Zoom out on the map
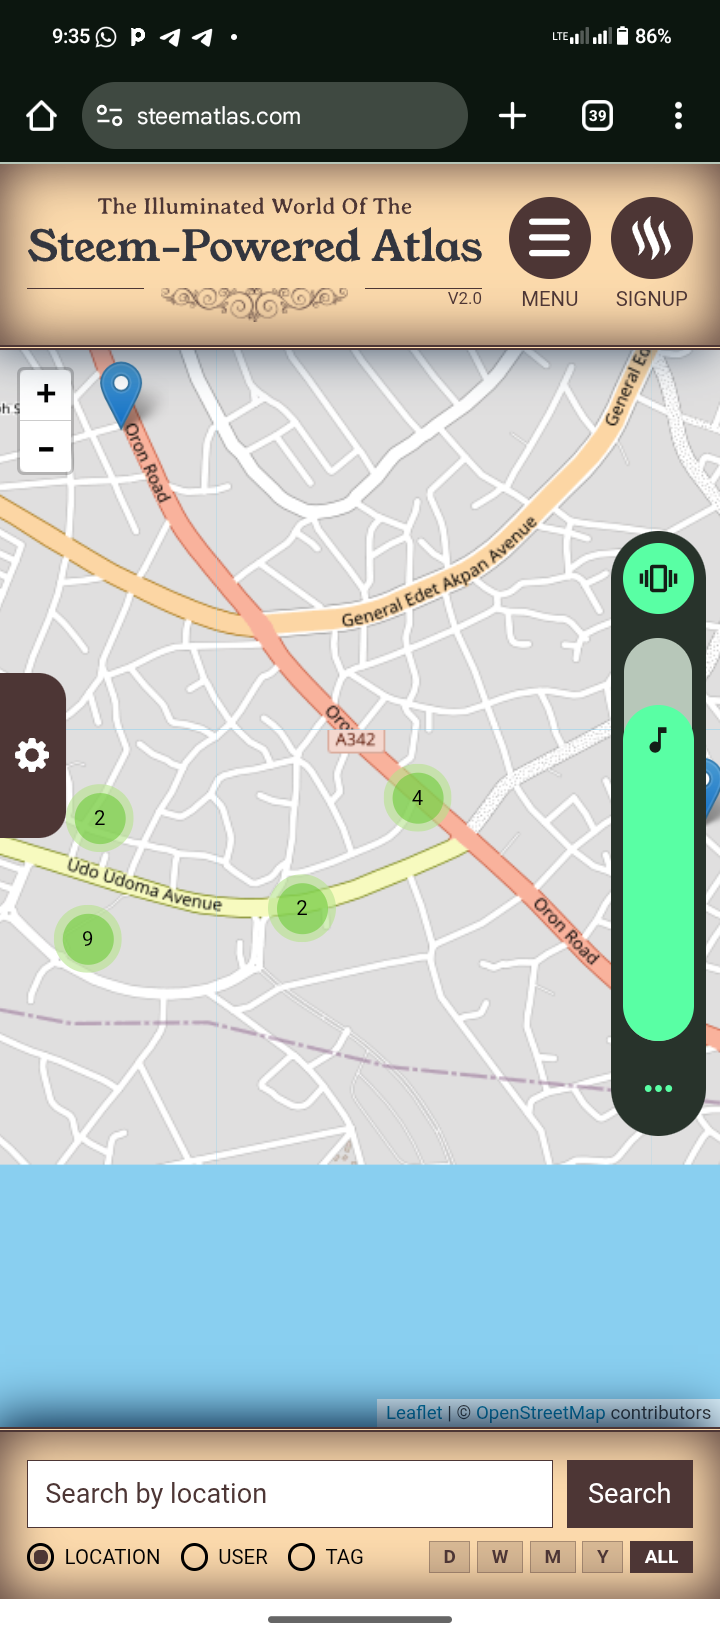The width and height of the screenshot is (720, 1640). point(46,447)
